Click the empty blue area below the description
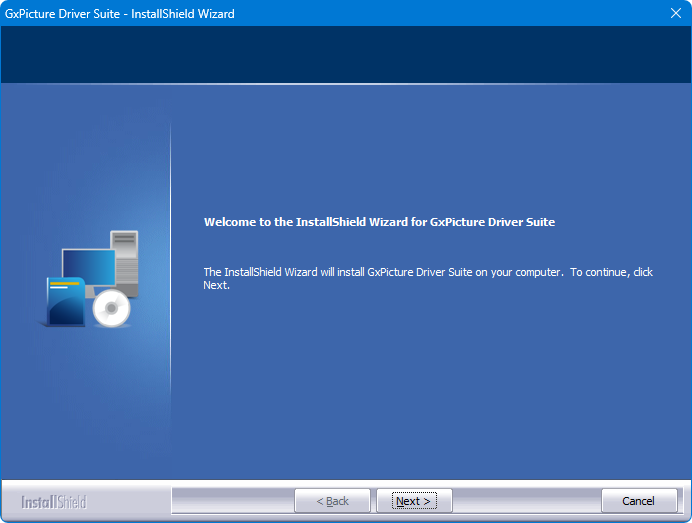Image resolution: width=692 pixels, height=523 pixels. 430,390
